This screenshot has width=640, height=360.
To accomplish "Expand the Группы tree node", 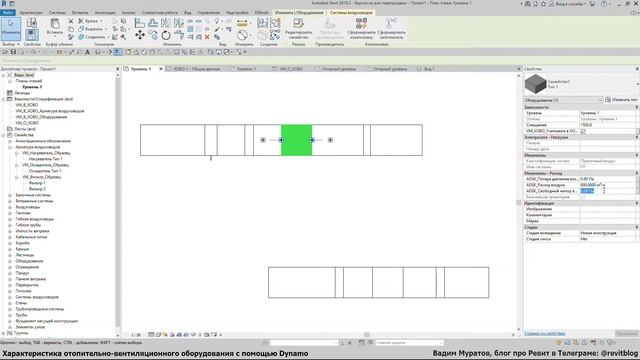I will 3,333.
